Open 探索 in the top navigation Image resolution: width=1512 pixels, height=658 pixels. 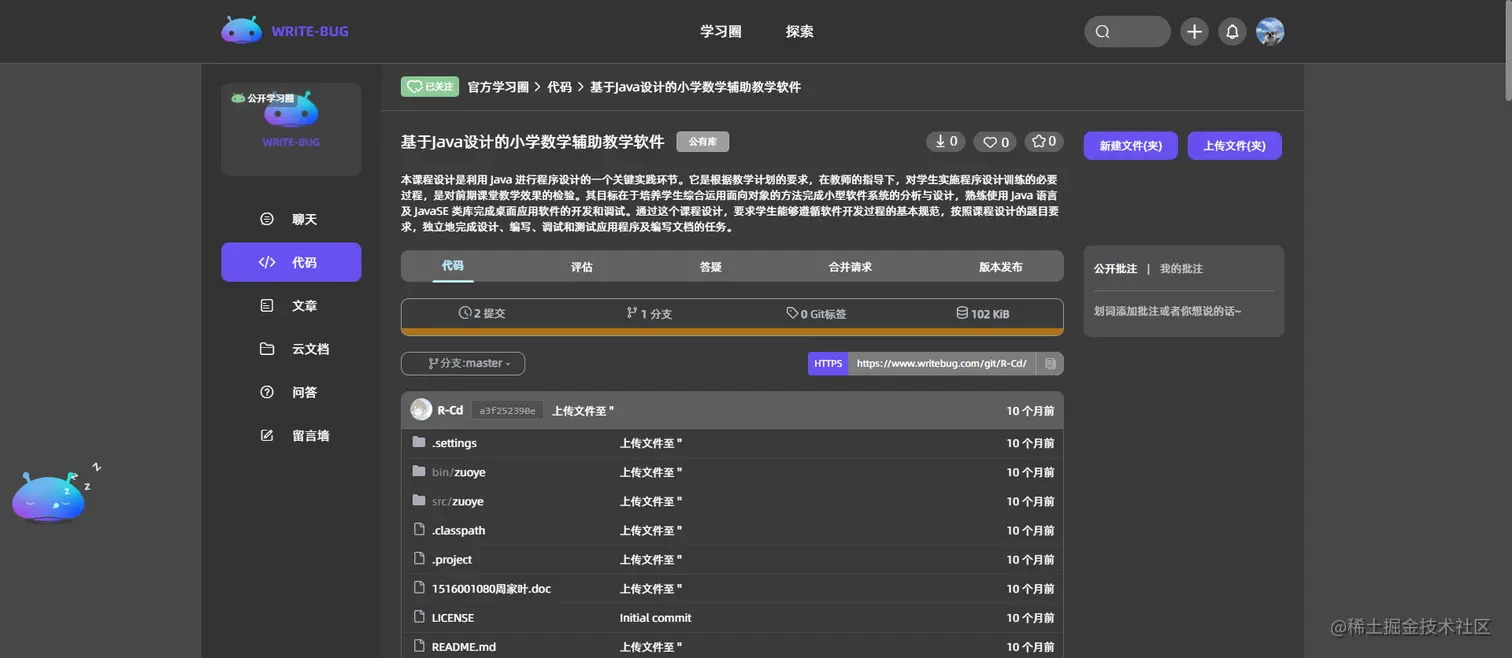point(800,32)
